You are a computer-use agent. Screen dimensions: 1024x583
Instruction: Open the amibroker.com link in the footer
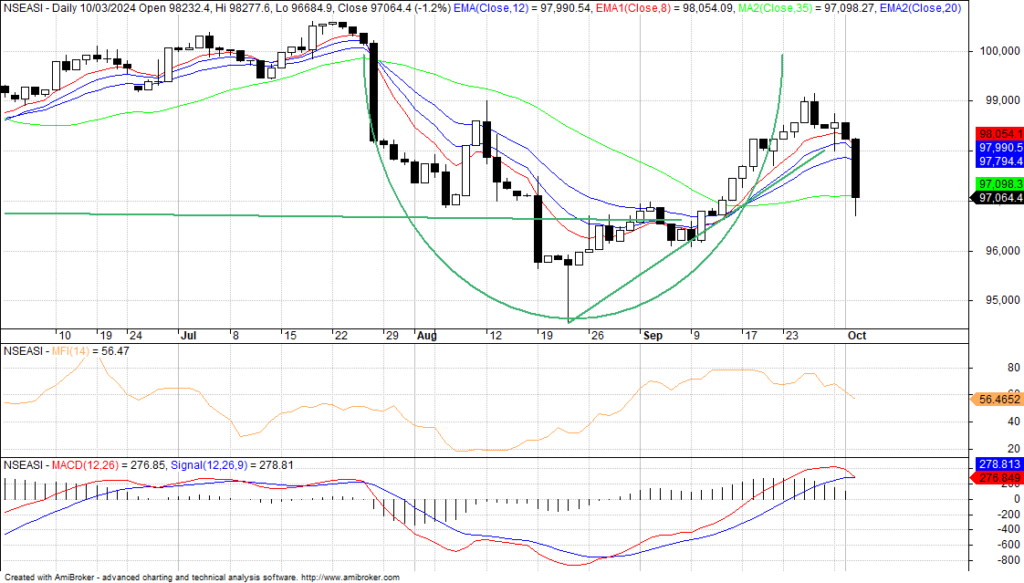[x=350, y=578]
